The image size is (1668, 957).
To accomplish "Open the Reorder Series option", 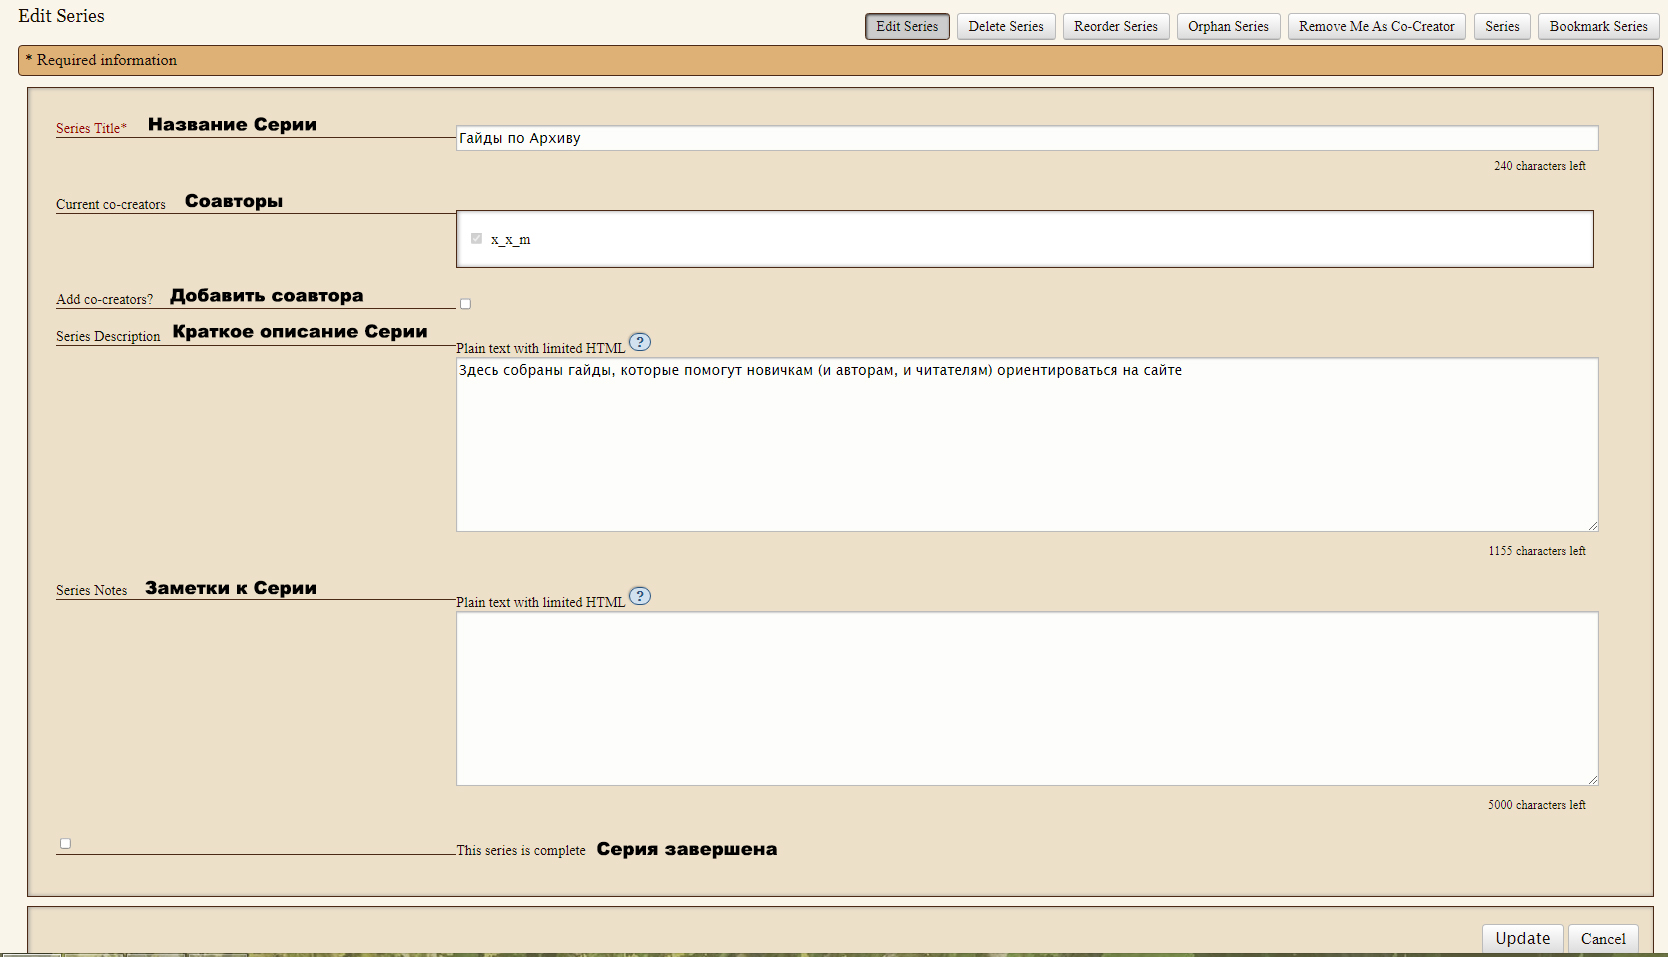I will (x=1116, y=26).
